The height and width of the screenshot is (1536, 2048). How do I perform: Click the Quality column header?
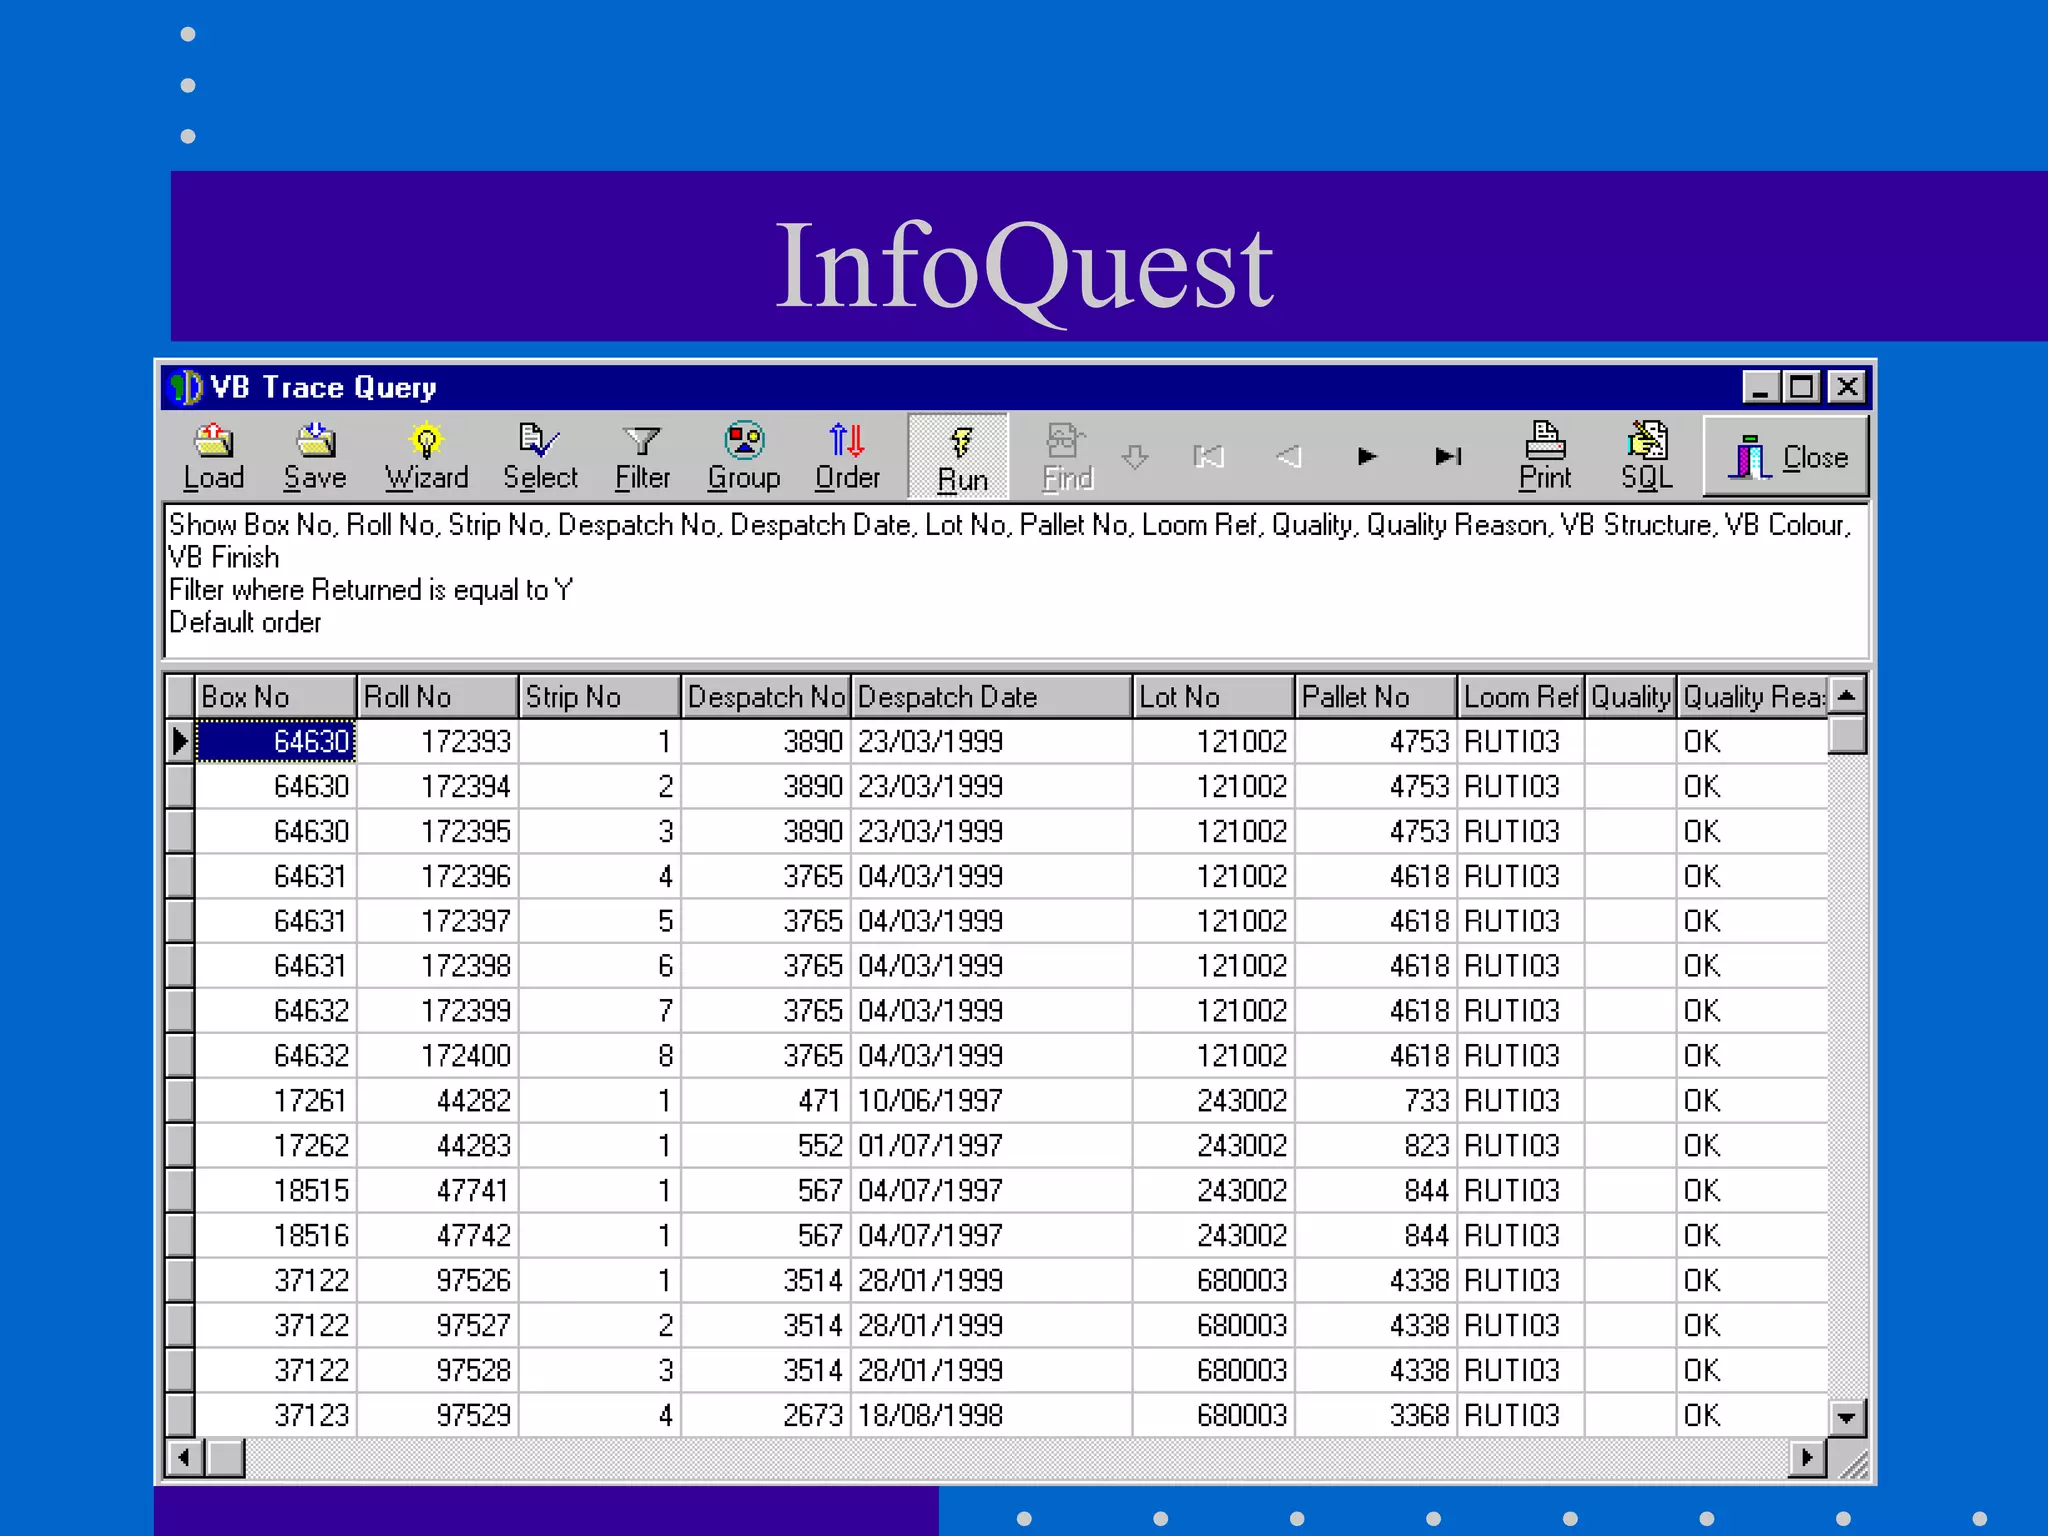1630,697
